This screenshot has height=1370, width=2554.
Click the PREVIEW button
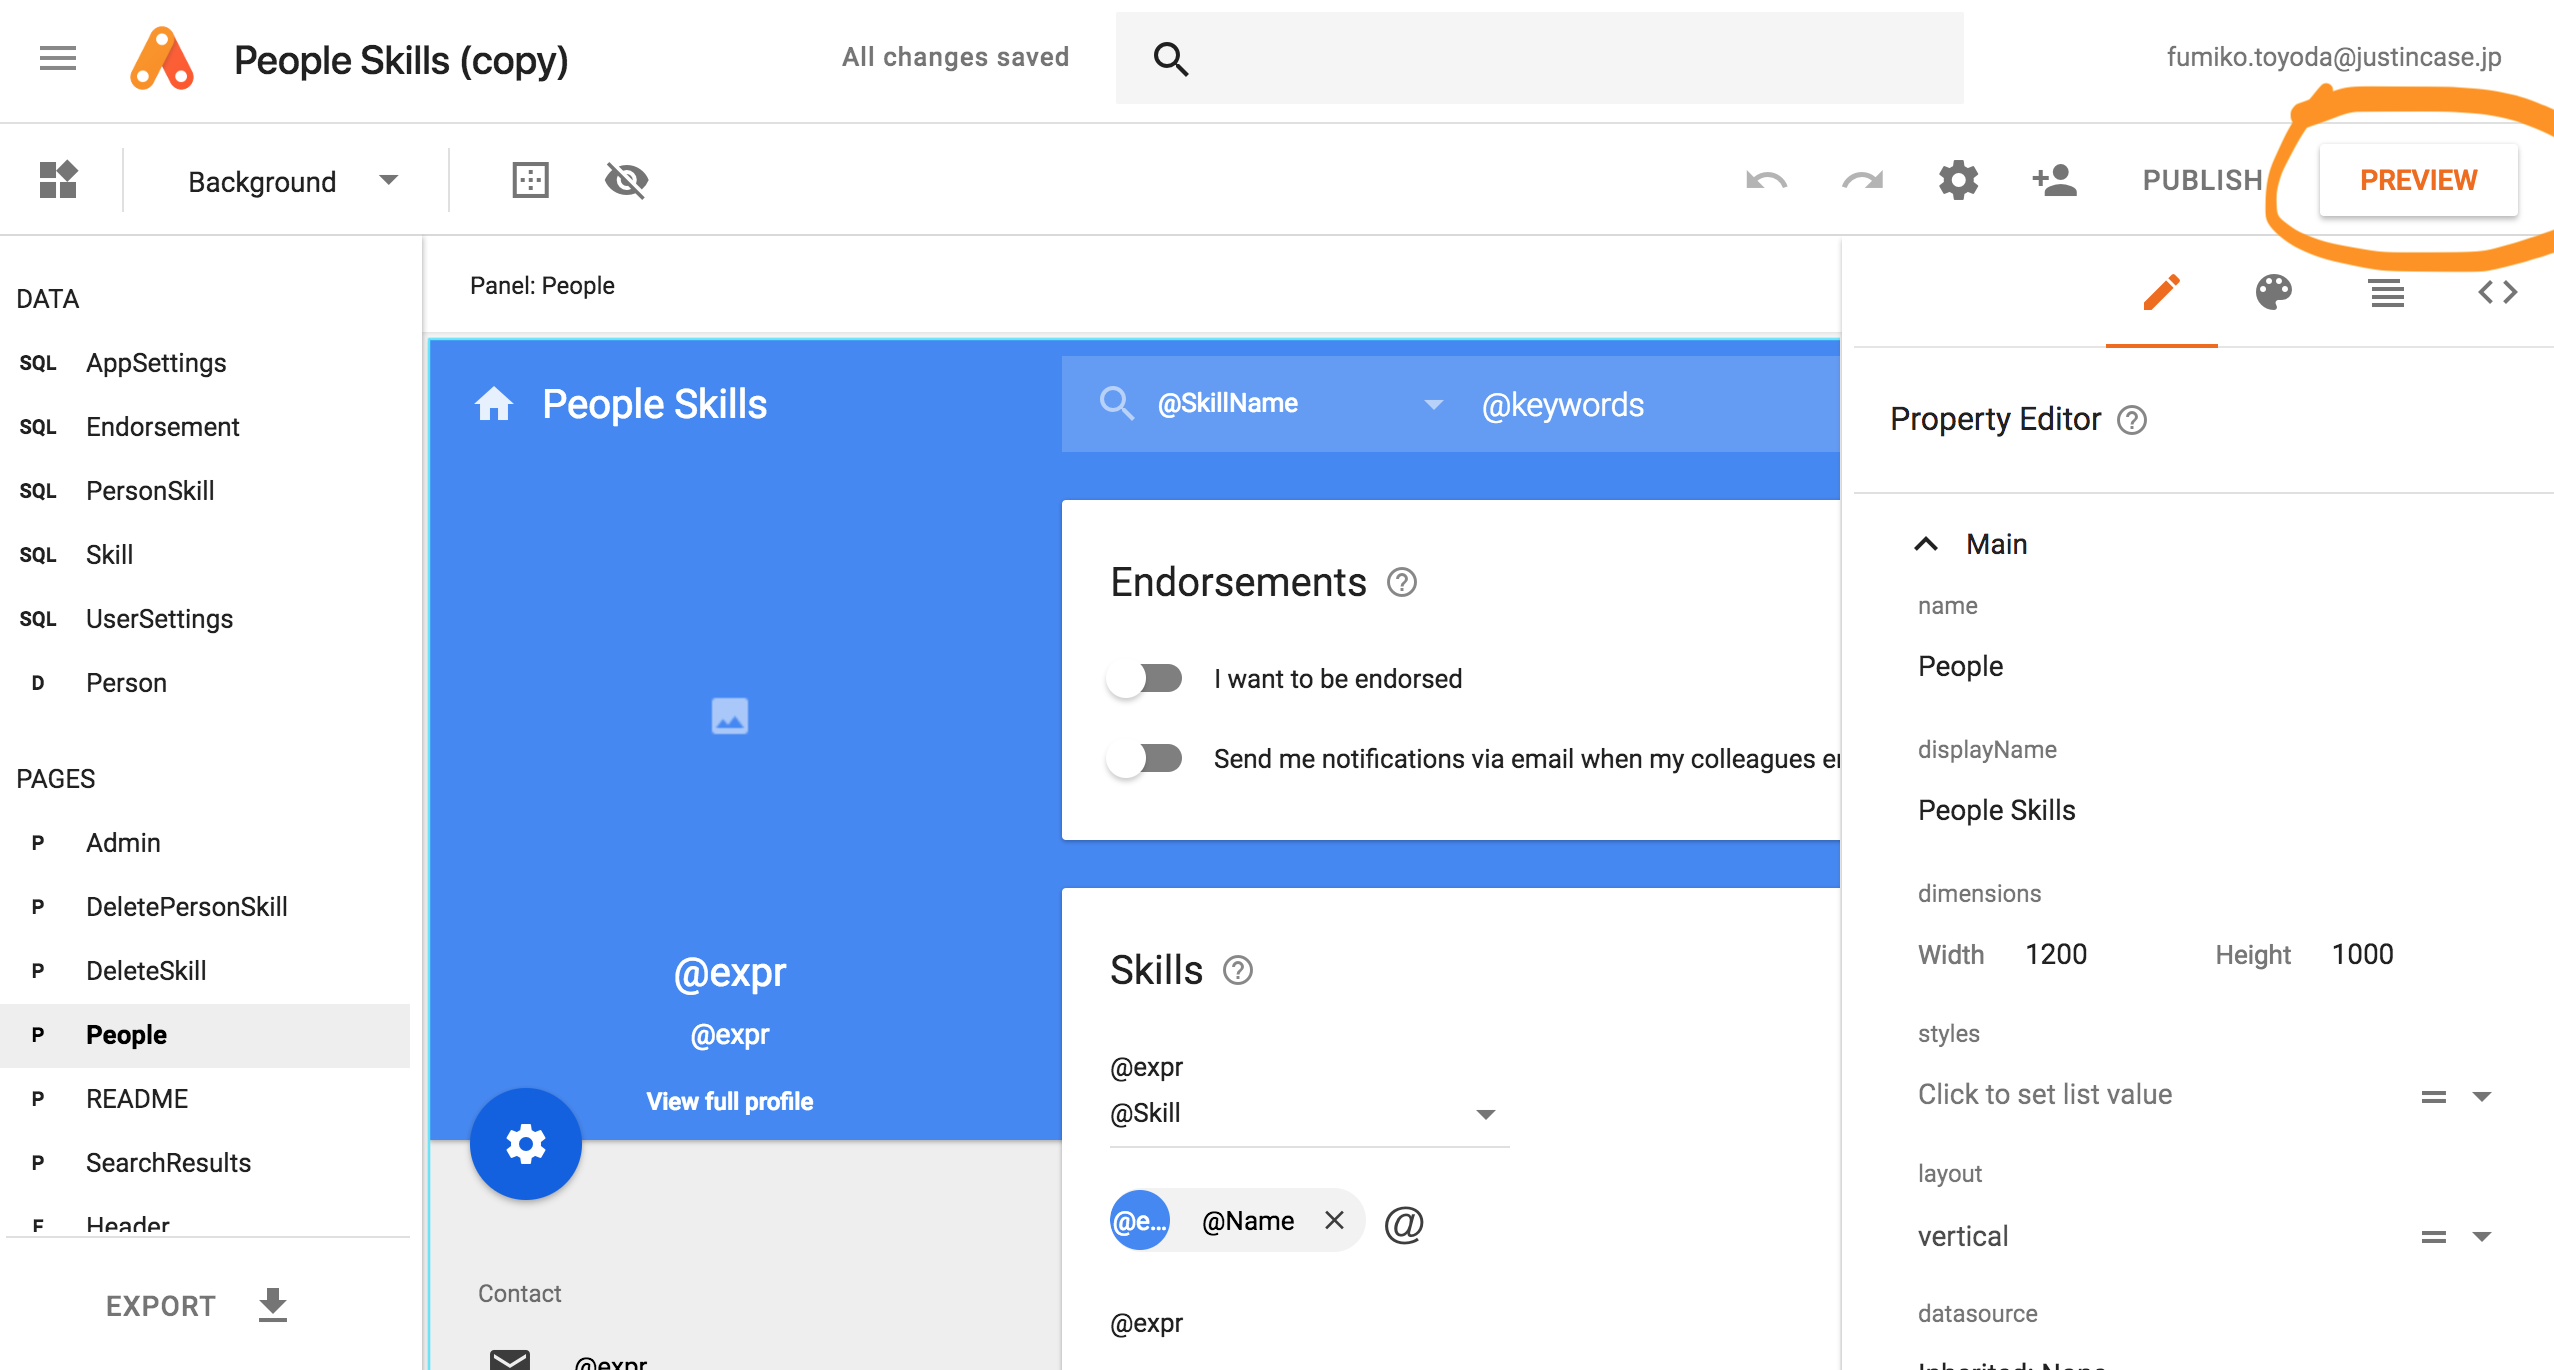[2417, 180]
